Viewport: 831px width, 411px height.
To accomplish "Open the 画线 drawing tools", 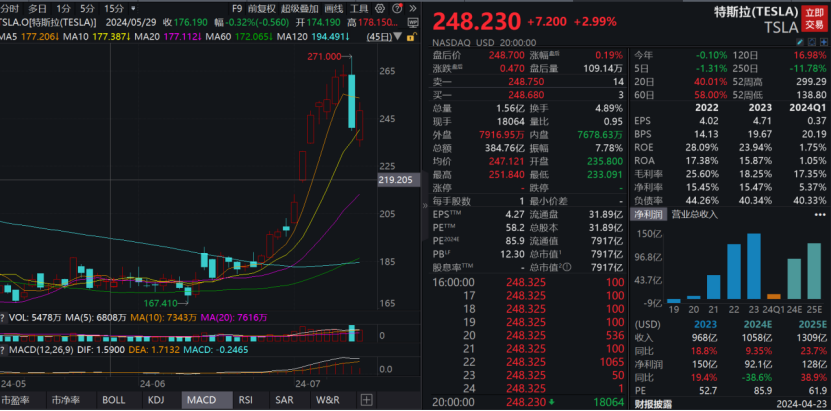I will point(333,8).
